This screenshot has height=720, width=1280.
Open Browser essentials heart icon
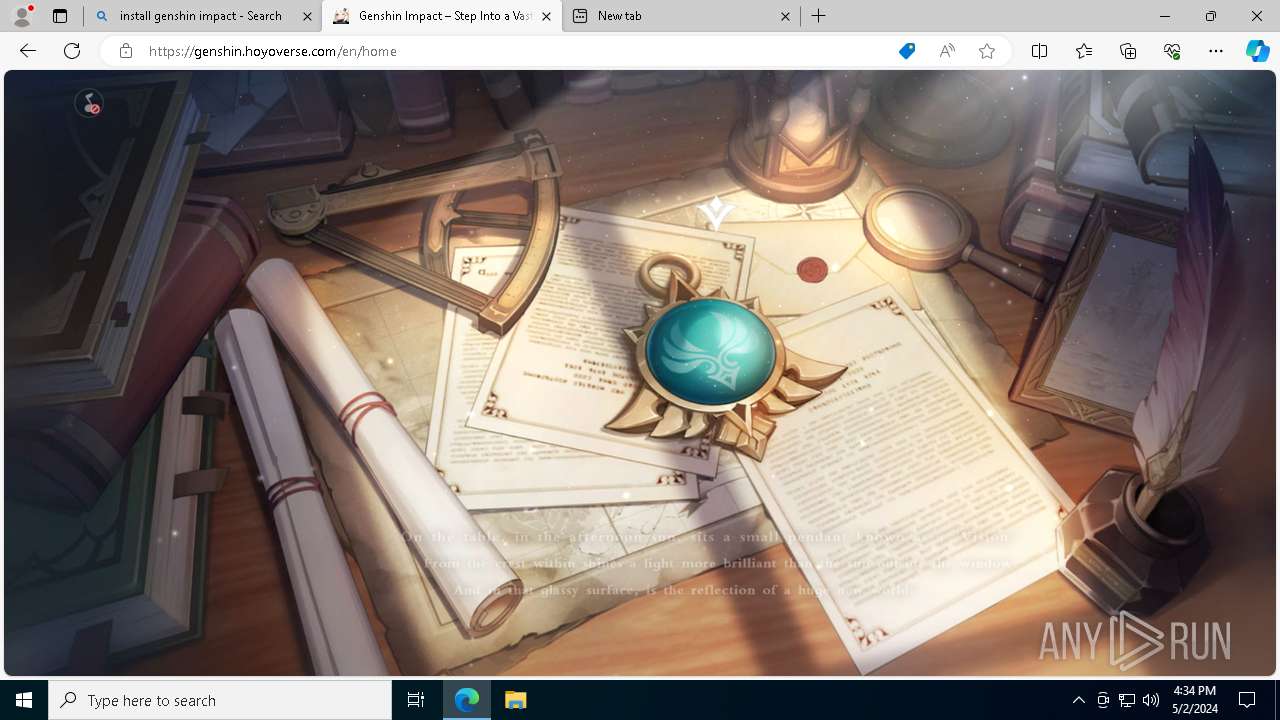1172,51
